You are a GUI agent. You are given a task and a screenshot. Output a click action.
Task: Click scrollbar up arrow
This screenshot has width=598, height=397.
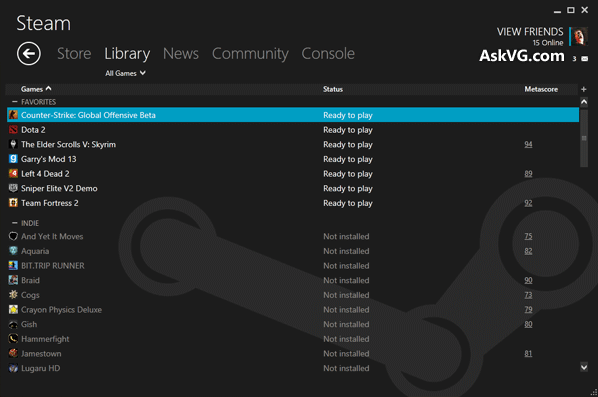tap(584, 102)
